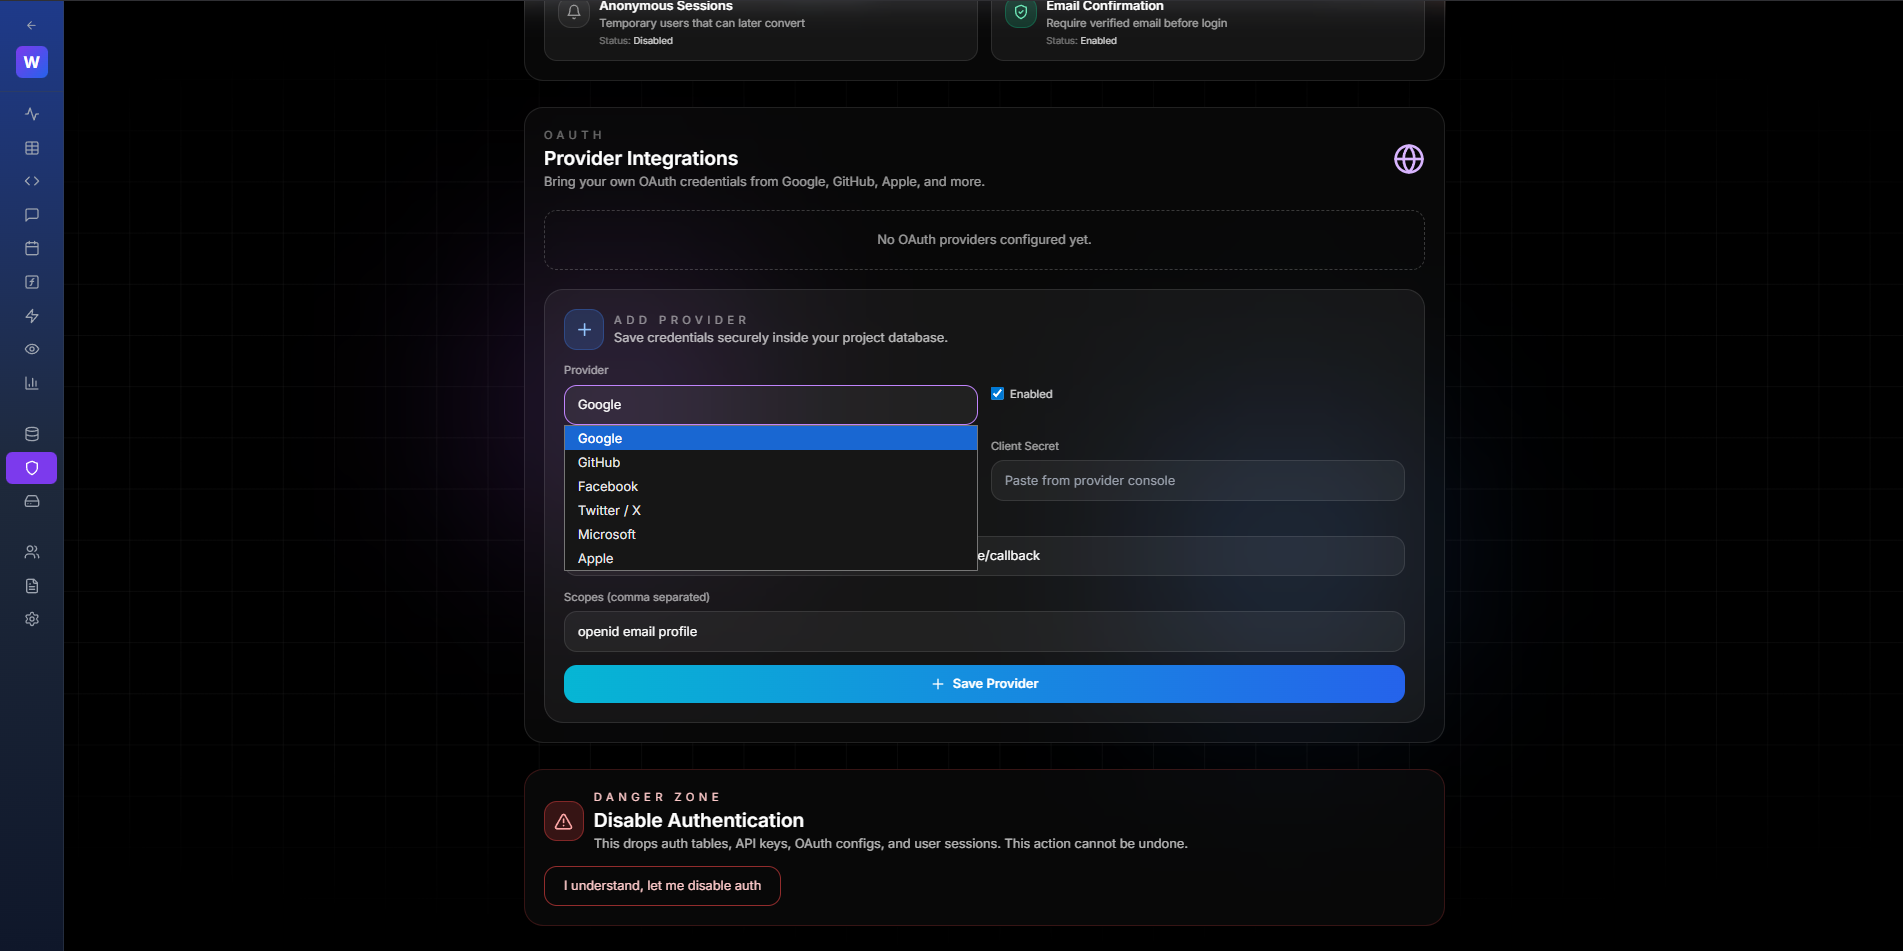This screenshot has height=951, width=1903.
Task: Click the back arrow at sidebar top
Action: (x=31, y=24)
